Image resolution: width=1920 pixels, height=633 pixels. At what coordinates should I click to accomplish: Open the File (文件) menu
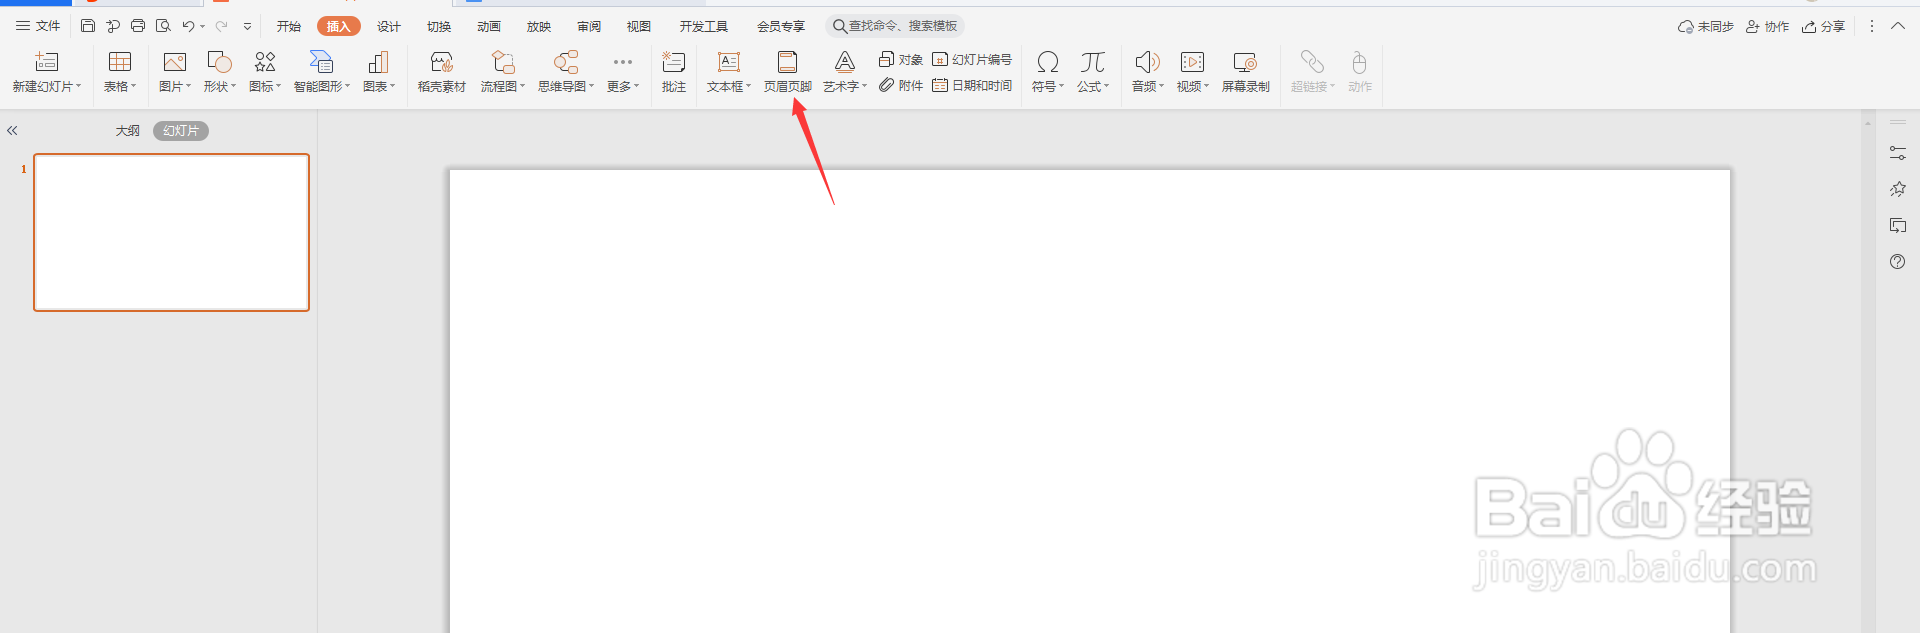(x=38, y=26)
